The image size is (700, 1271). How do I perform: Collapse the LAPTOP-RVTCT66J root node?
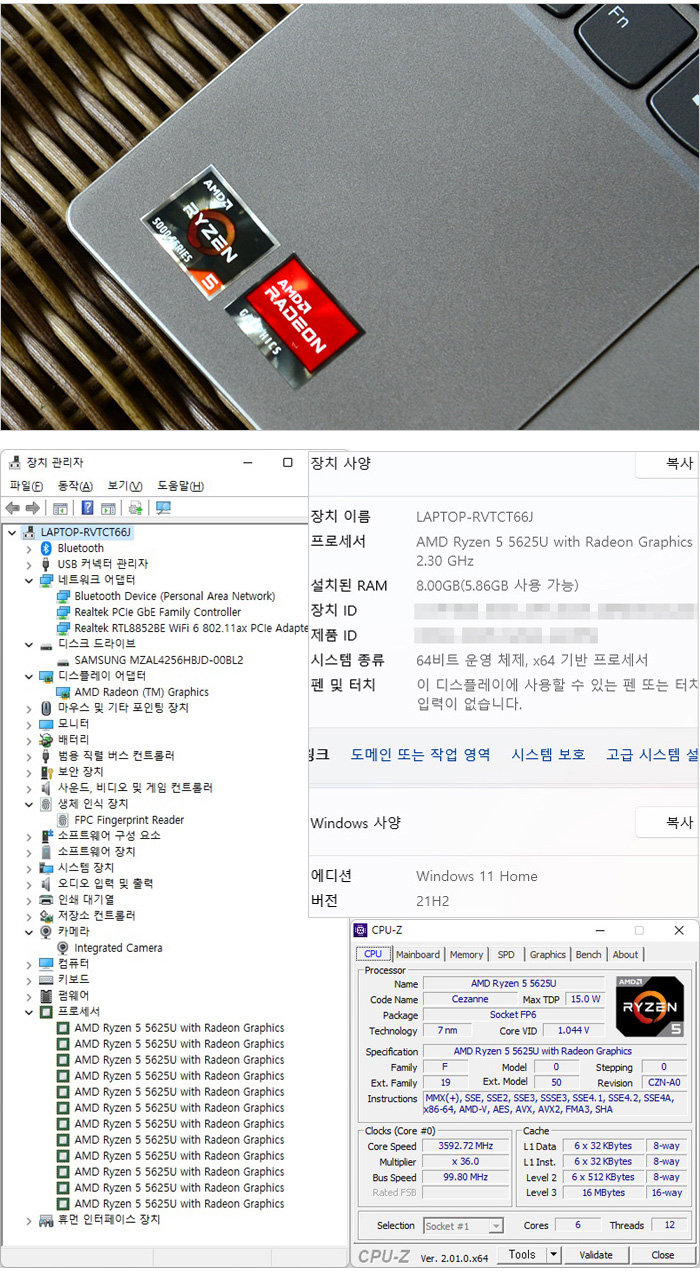point(12,532)
